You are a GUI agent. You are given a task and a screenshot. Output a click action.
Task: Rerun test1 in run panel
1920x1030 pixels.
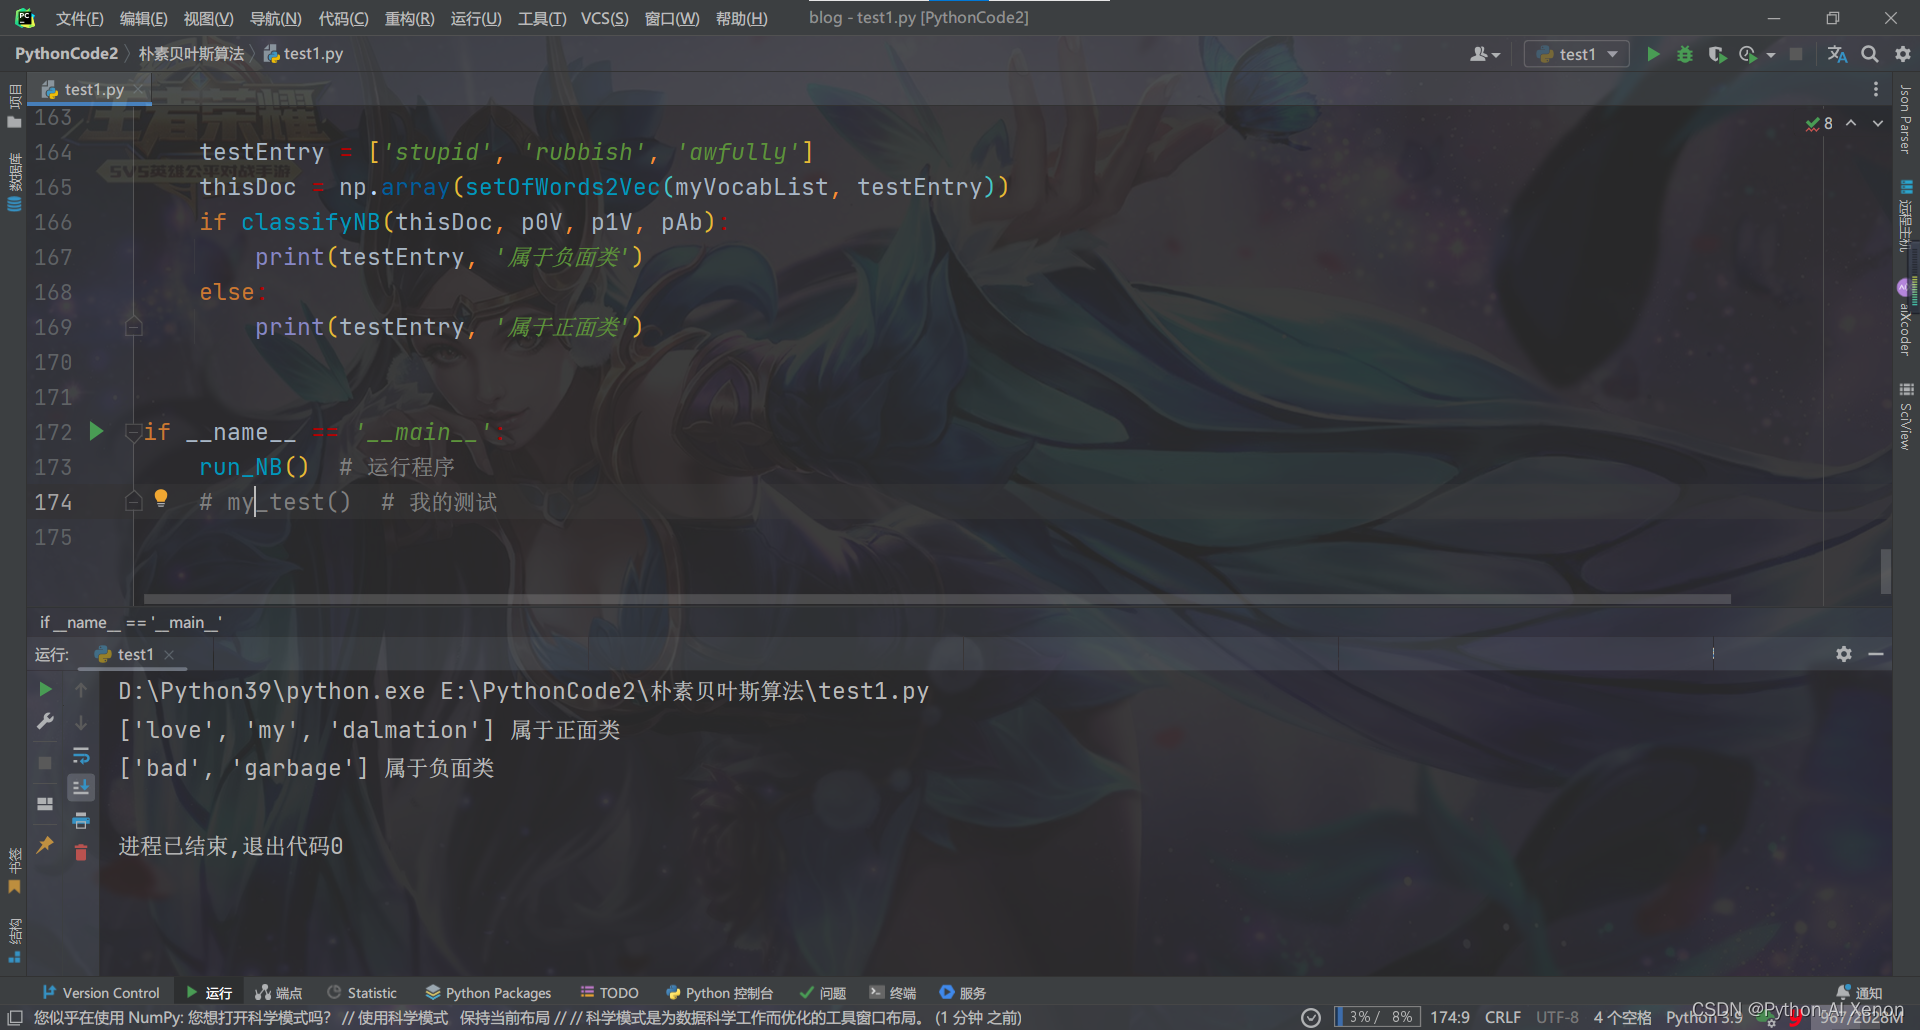(45, 690)
